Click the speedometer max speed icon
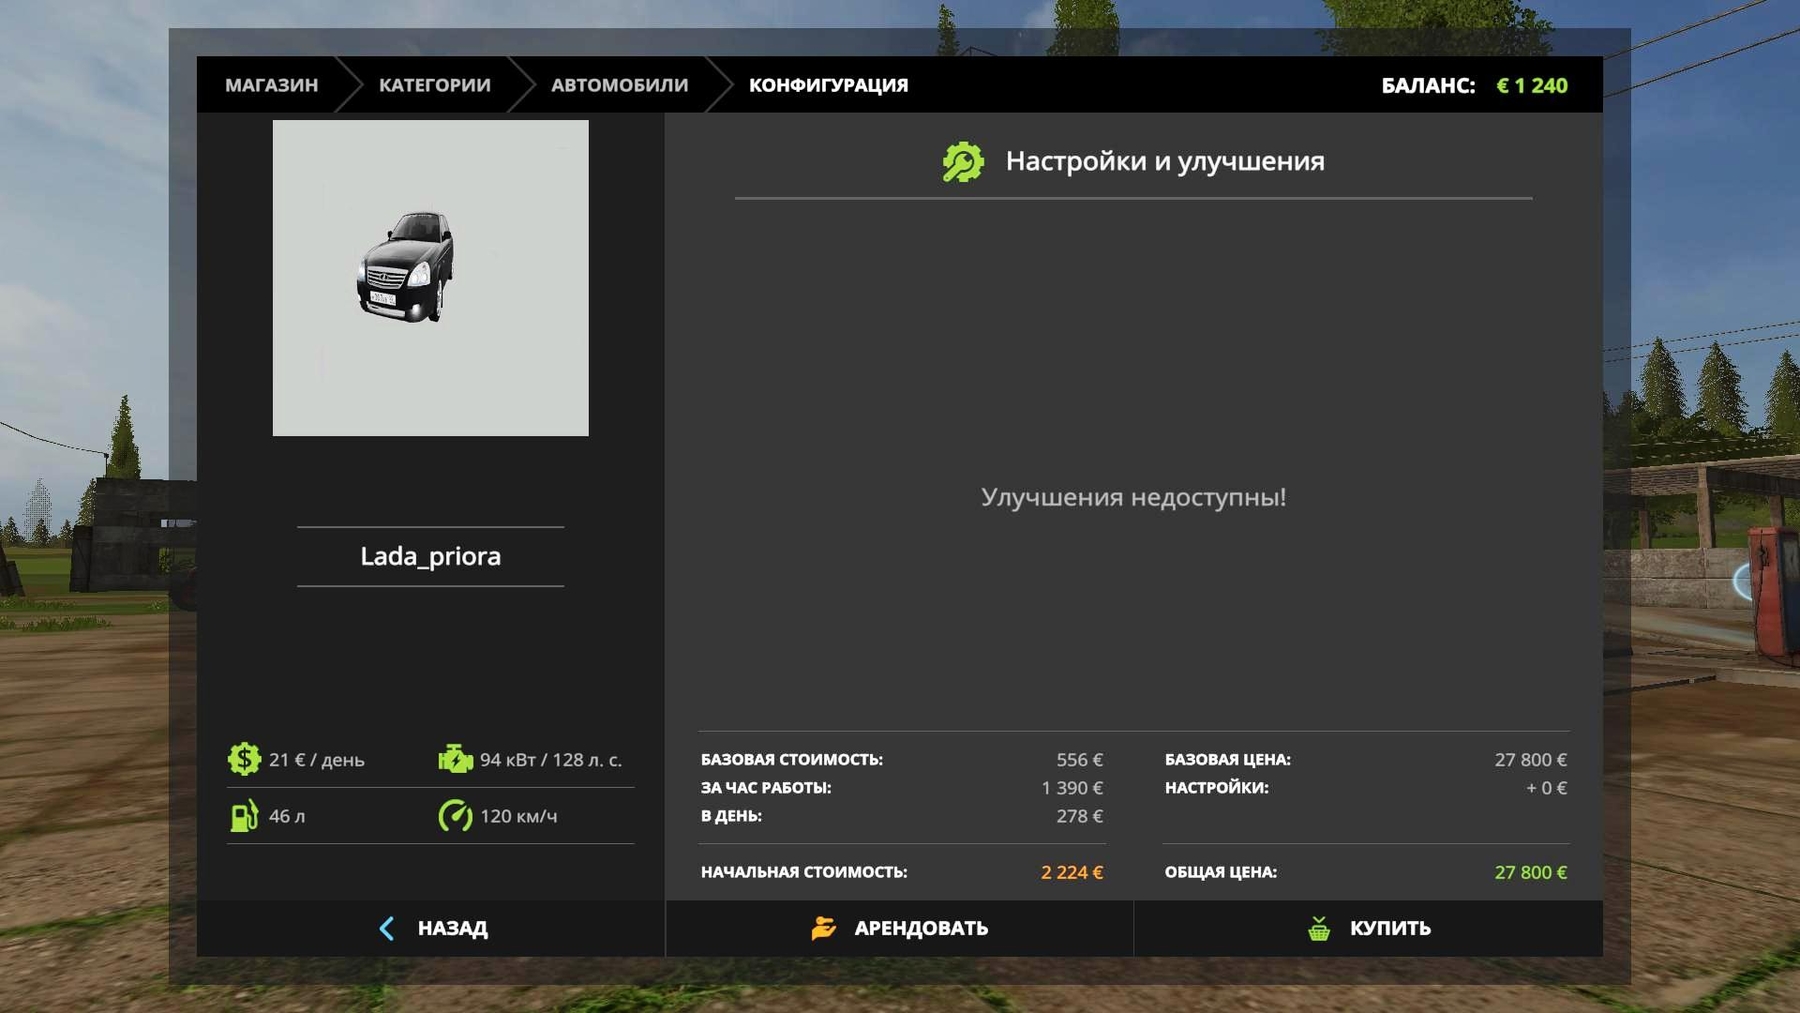Image resolution: width=1800 pixels, height=1013 pixels. point(455,816)
